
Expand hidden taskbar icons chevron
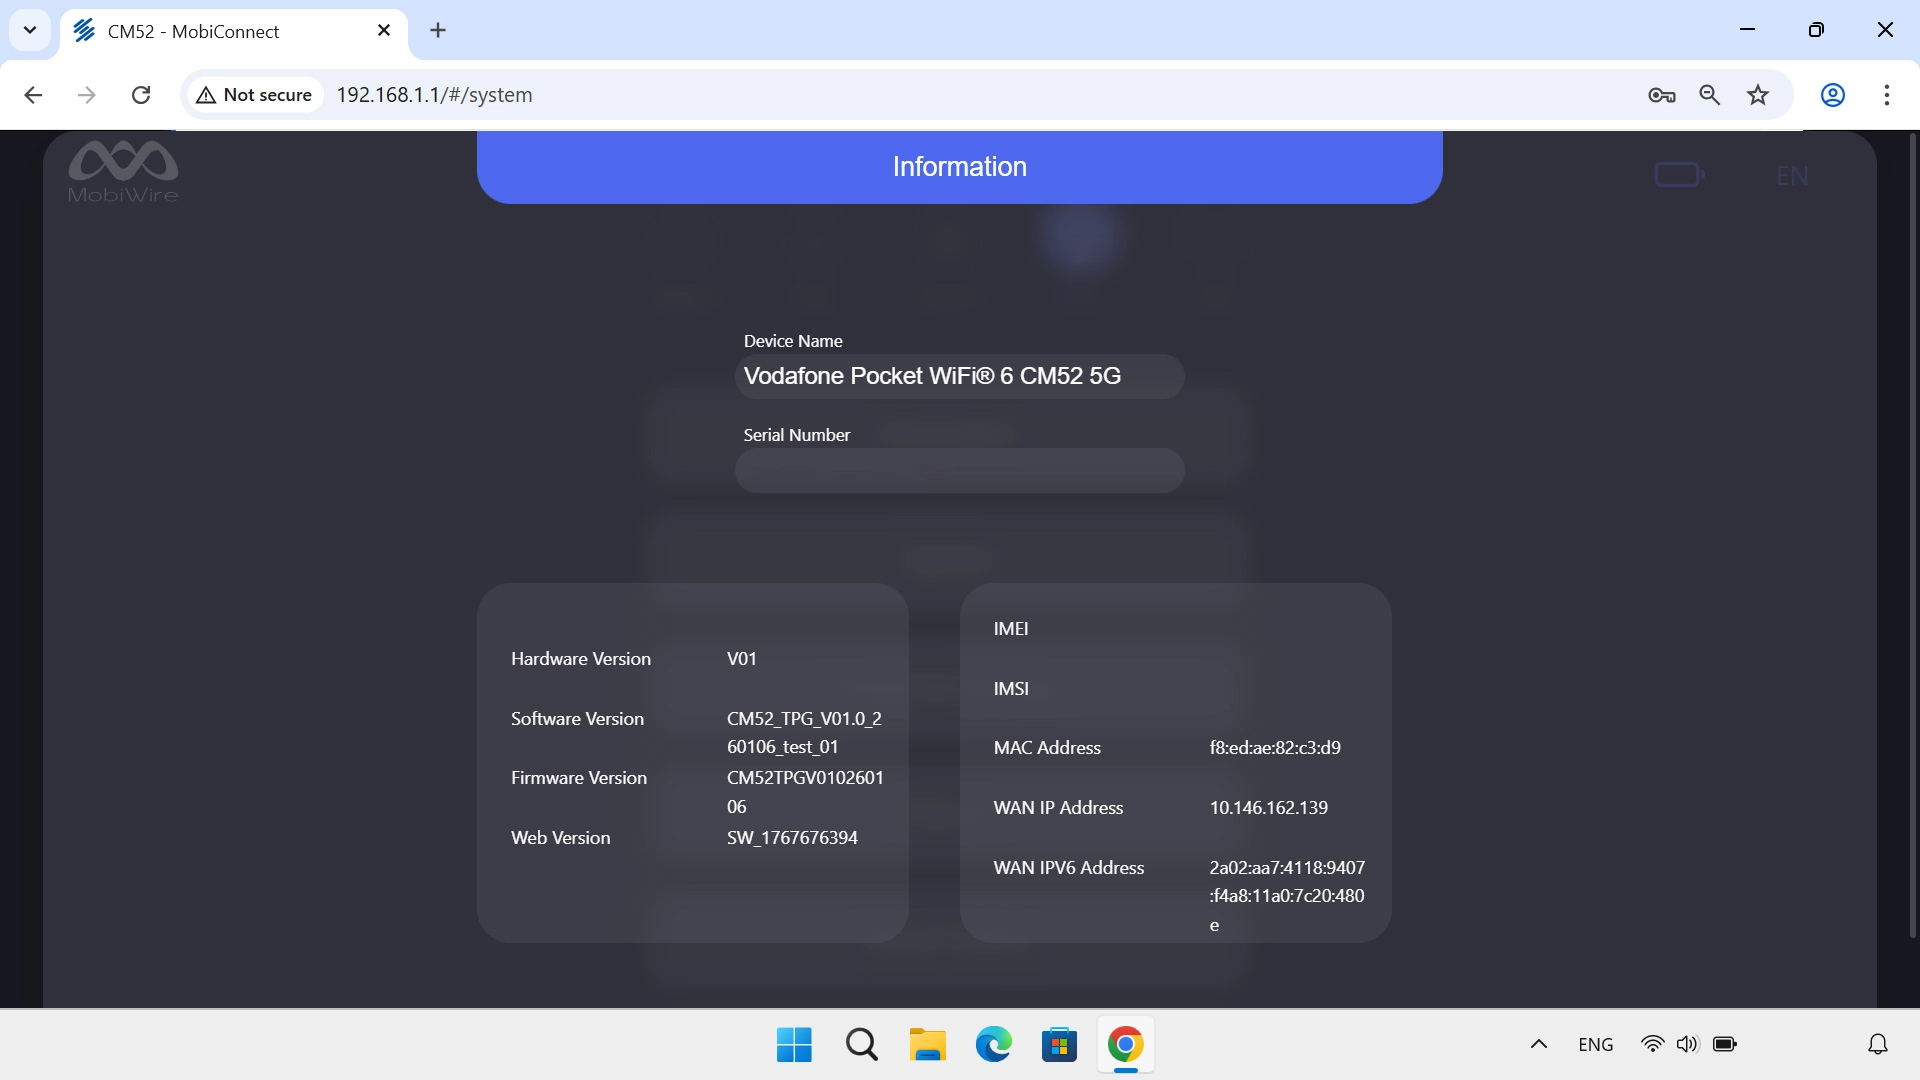pos(1538,1043)
